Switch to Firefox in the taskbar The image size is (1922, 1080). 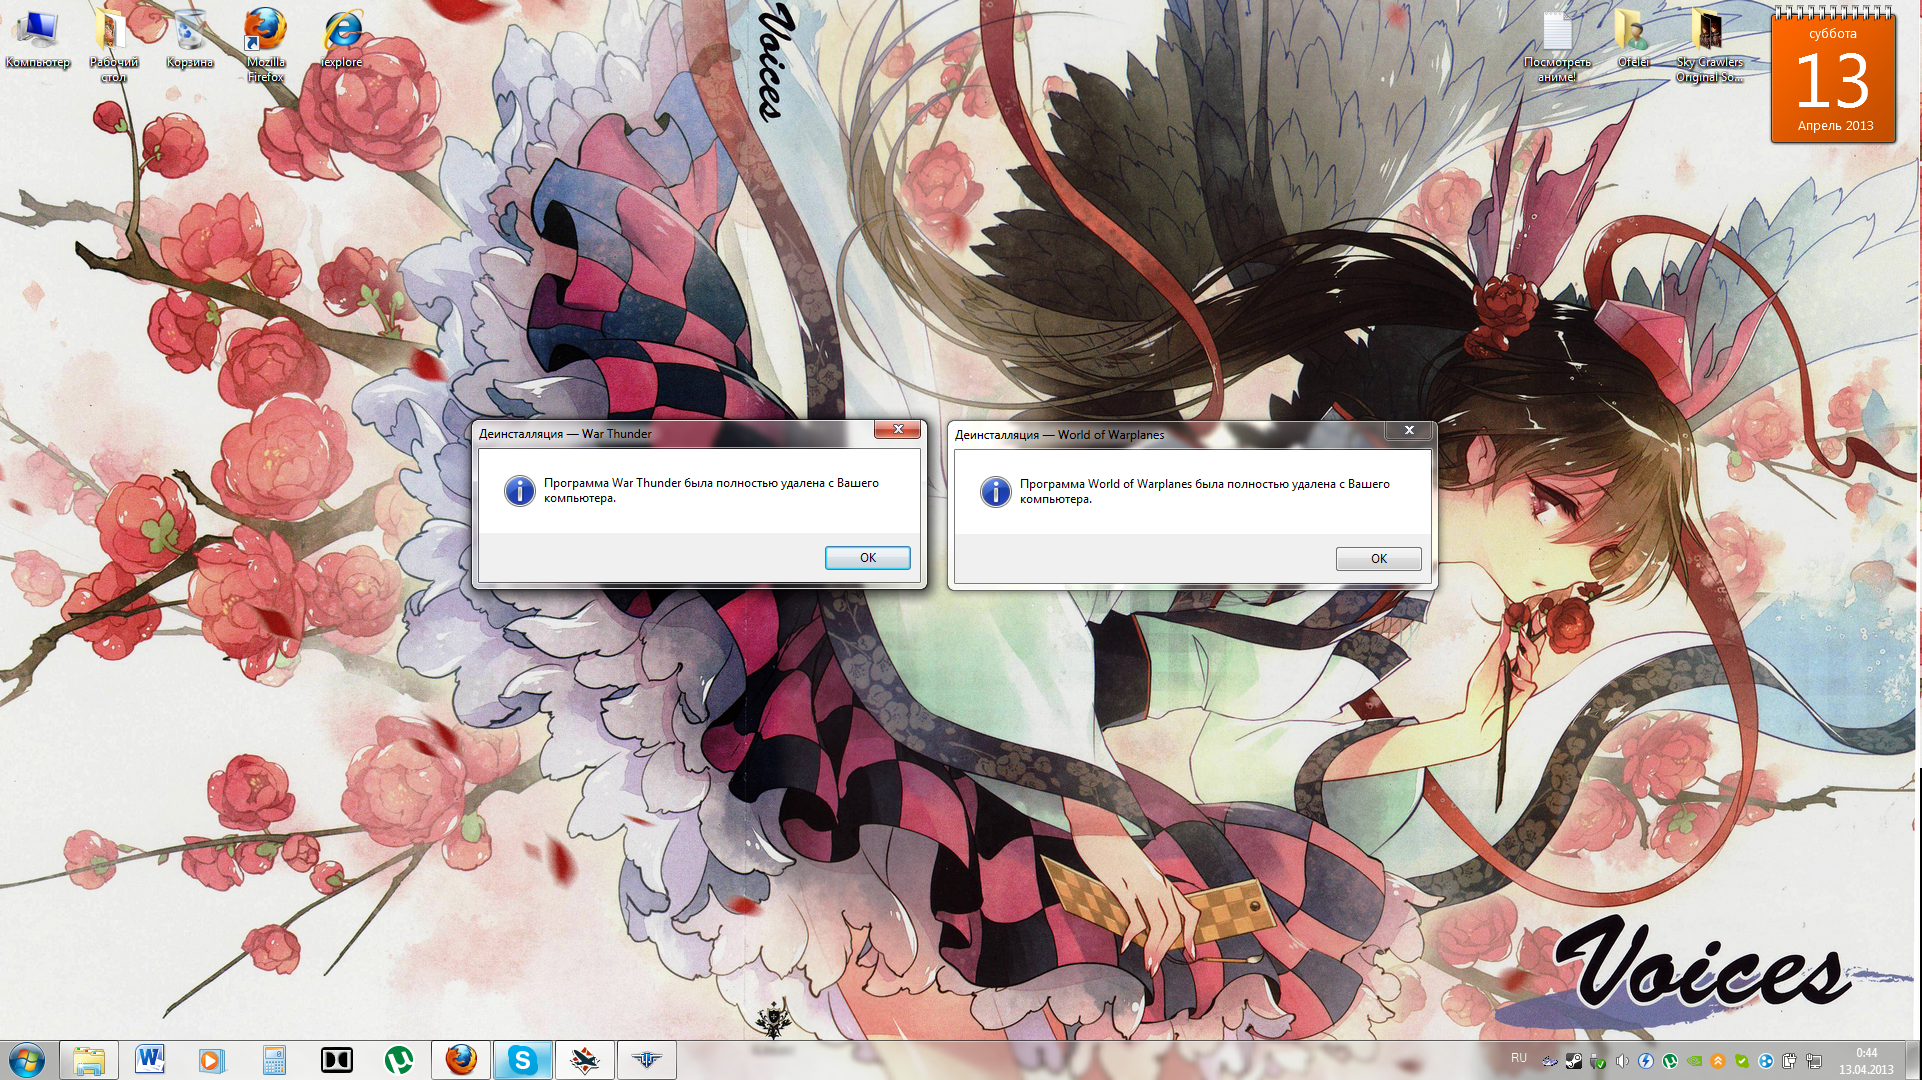(461, 1060)
